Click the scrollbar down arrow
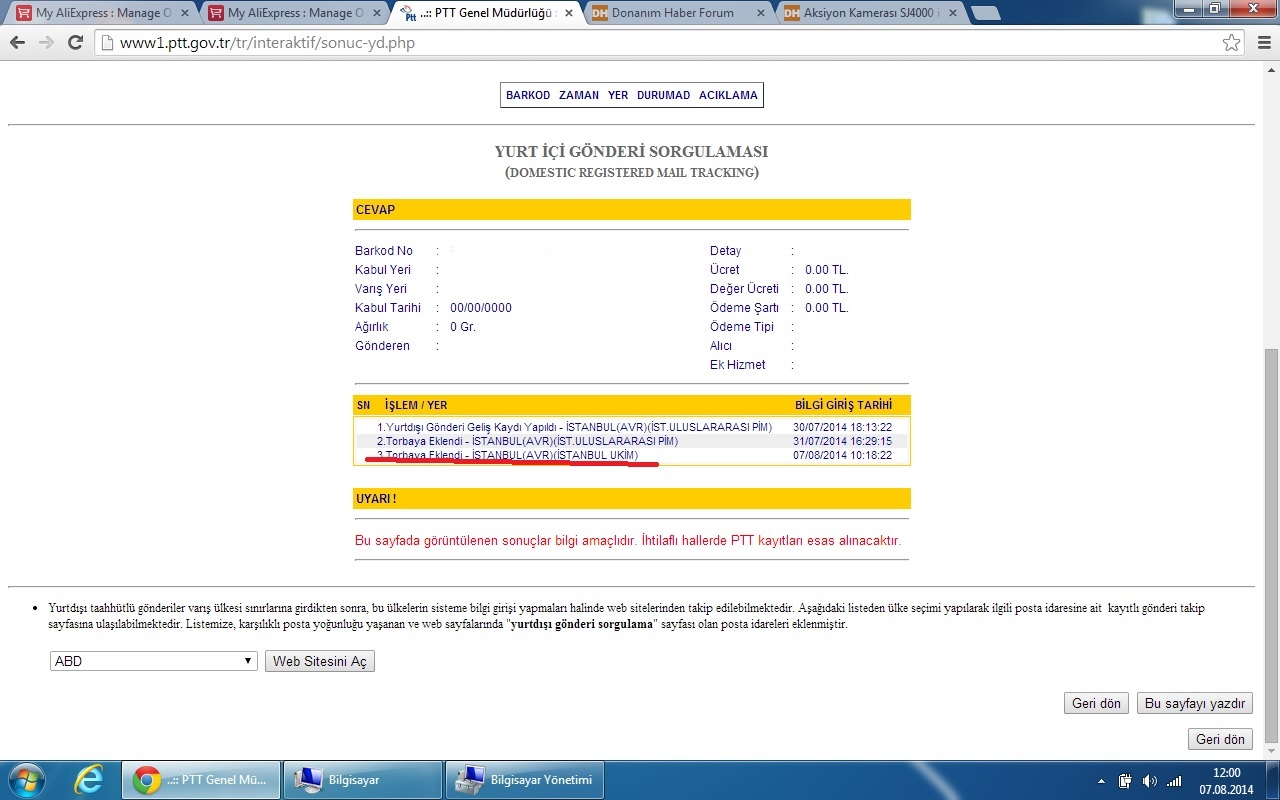1280x800 pixels. 1271,750
